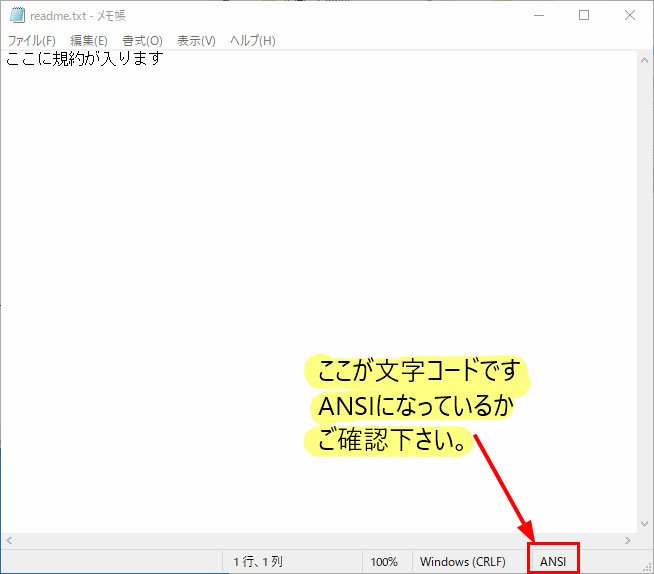Minimize the メモ帳 window
The image size is (654, 574).
click(x=539, y=15)
